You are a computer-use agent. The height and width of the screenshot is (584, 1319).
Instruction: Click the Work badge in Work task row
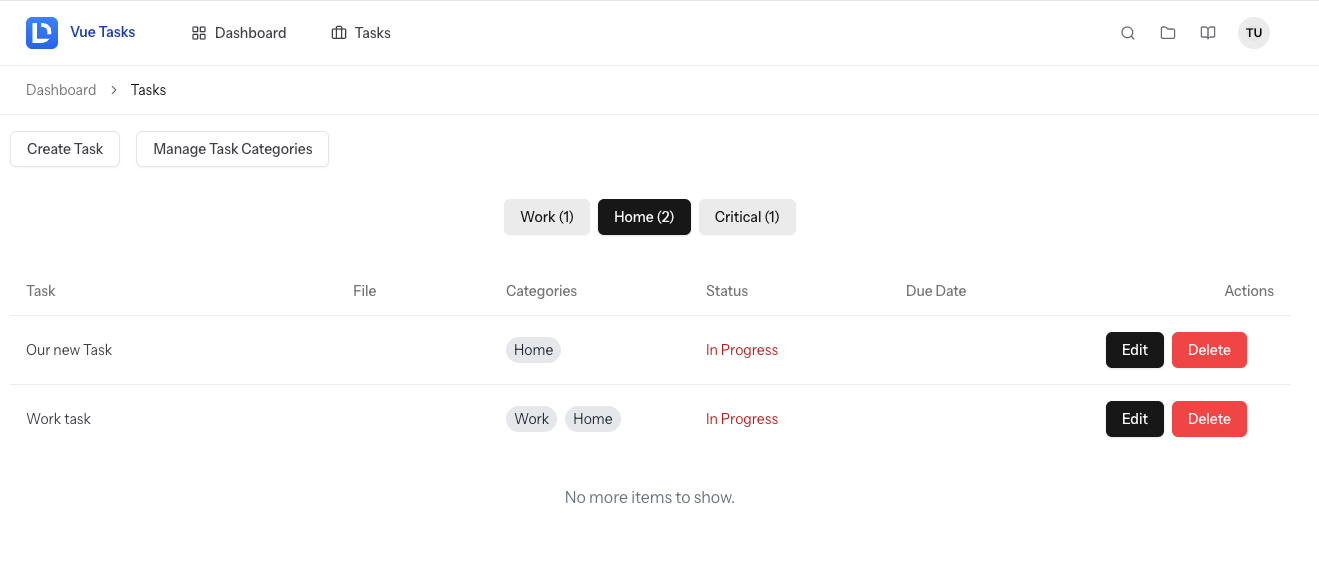click(x=531, y=419)
